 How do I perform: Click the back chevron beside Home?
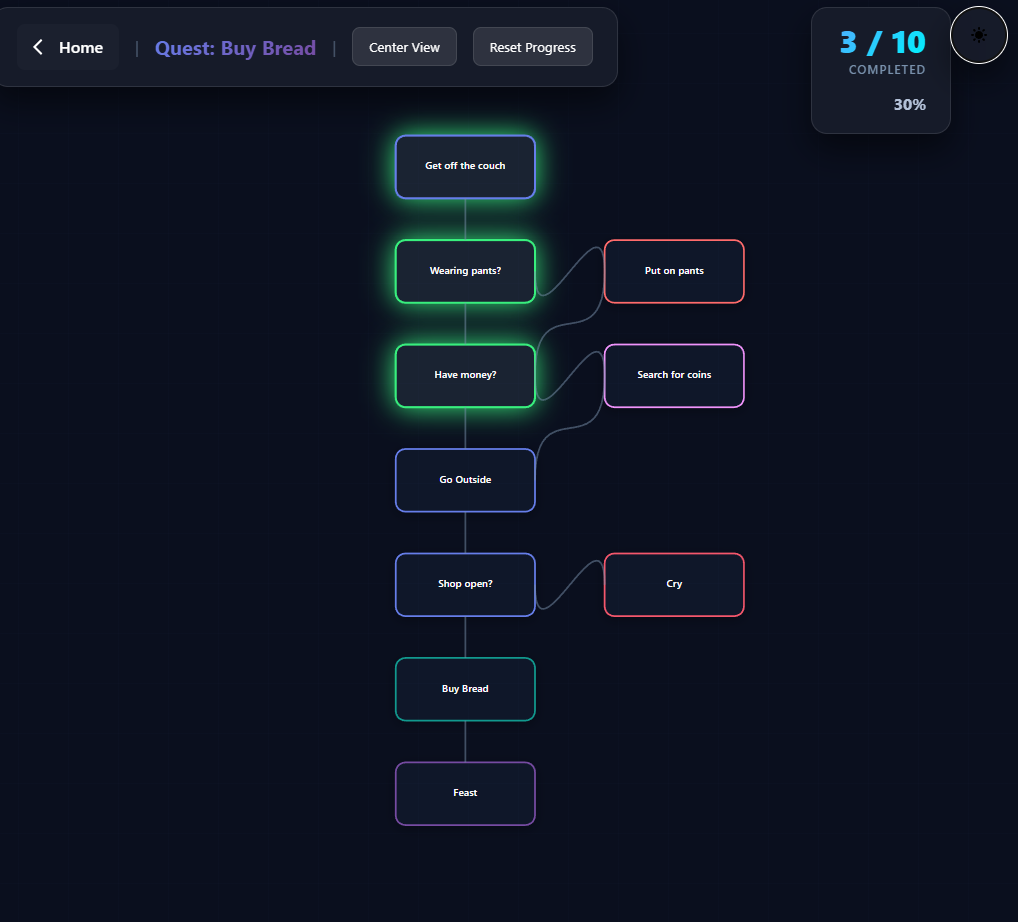click(37, 46)
